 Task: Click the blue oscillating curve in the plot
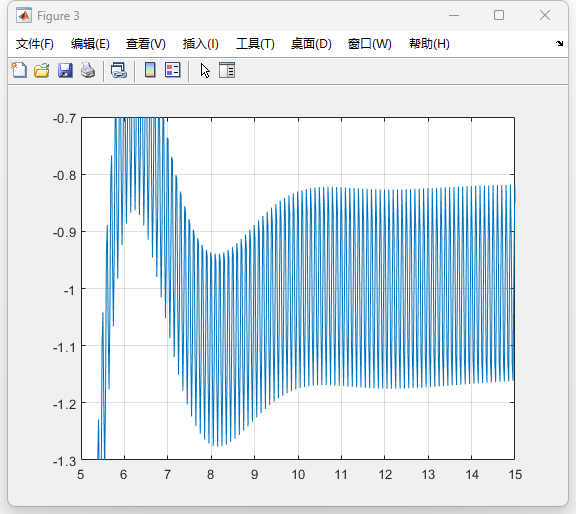pyautogui.click(x=331, y=288)
